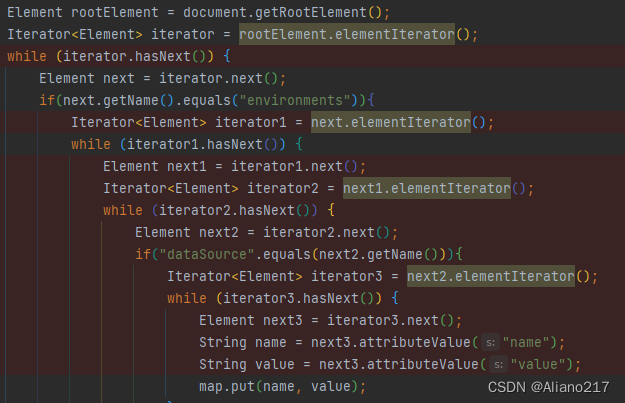Click the first while keyword
This screenshot has height=403, width=625.
click(x=27, y=56)
